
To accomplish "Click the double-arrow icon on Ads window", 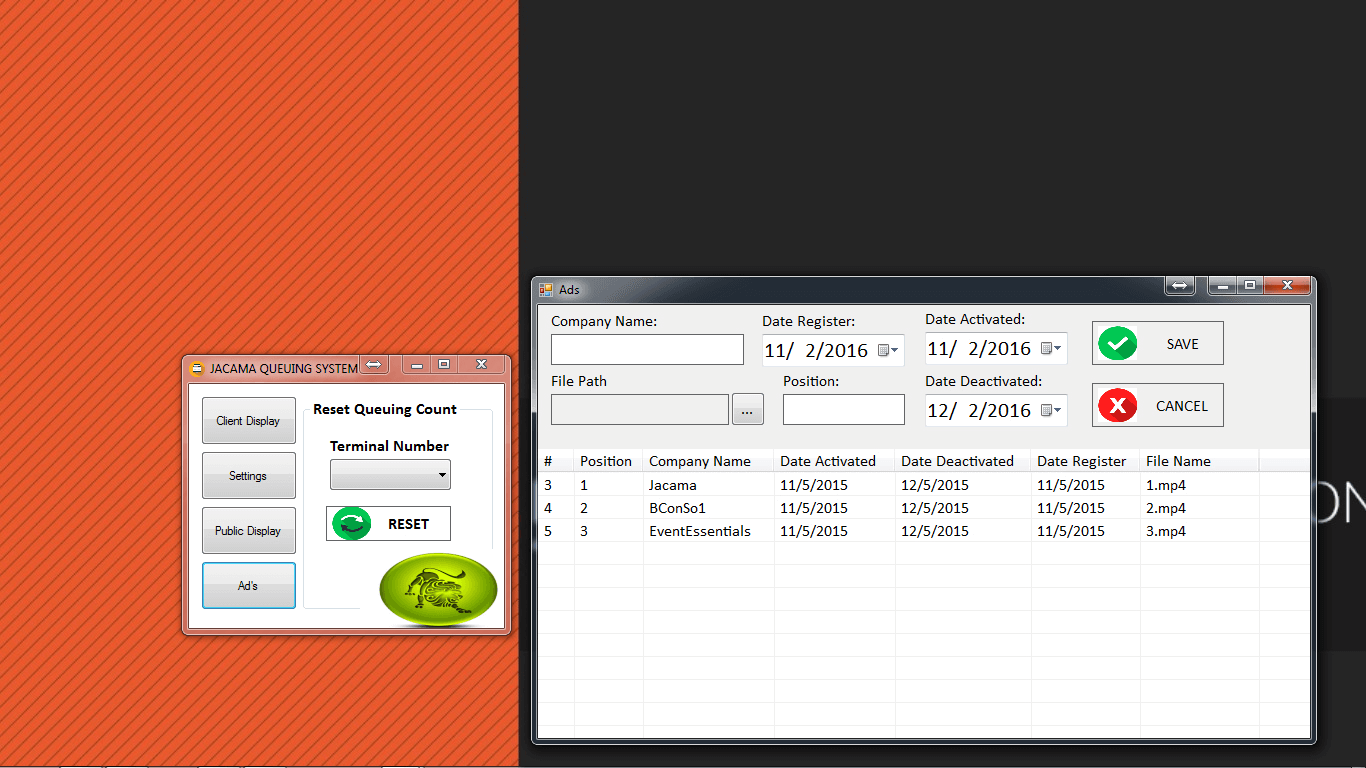I will point(1179,286).
